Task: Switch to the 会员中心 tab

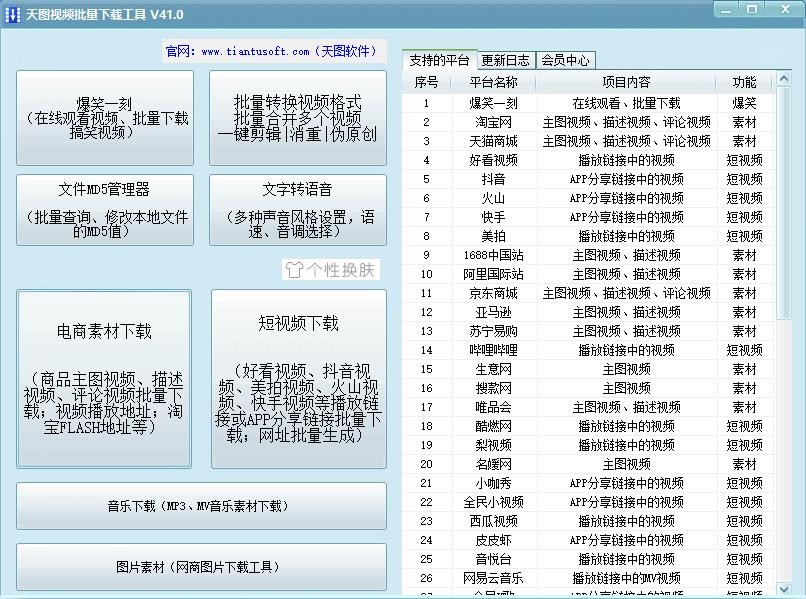Action: click(565, 60)
